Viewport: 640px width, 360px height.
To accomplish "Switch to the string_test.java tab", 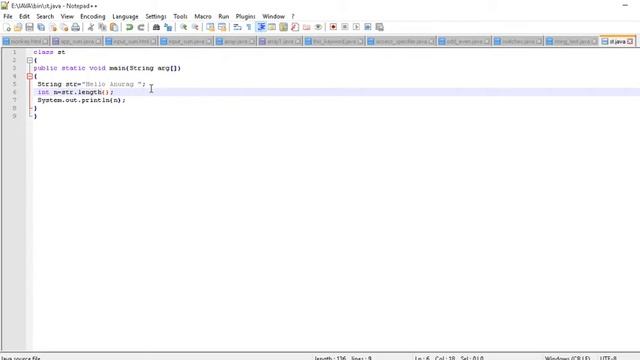I will pyautogui.click(x=571, y=41).
